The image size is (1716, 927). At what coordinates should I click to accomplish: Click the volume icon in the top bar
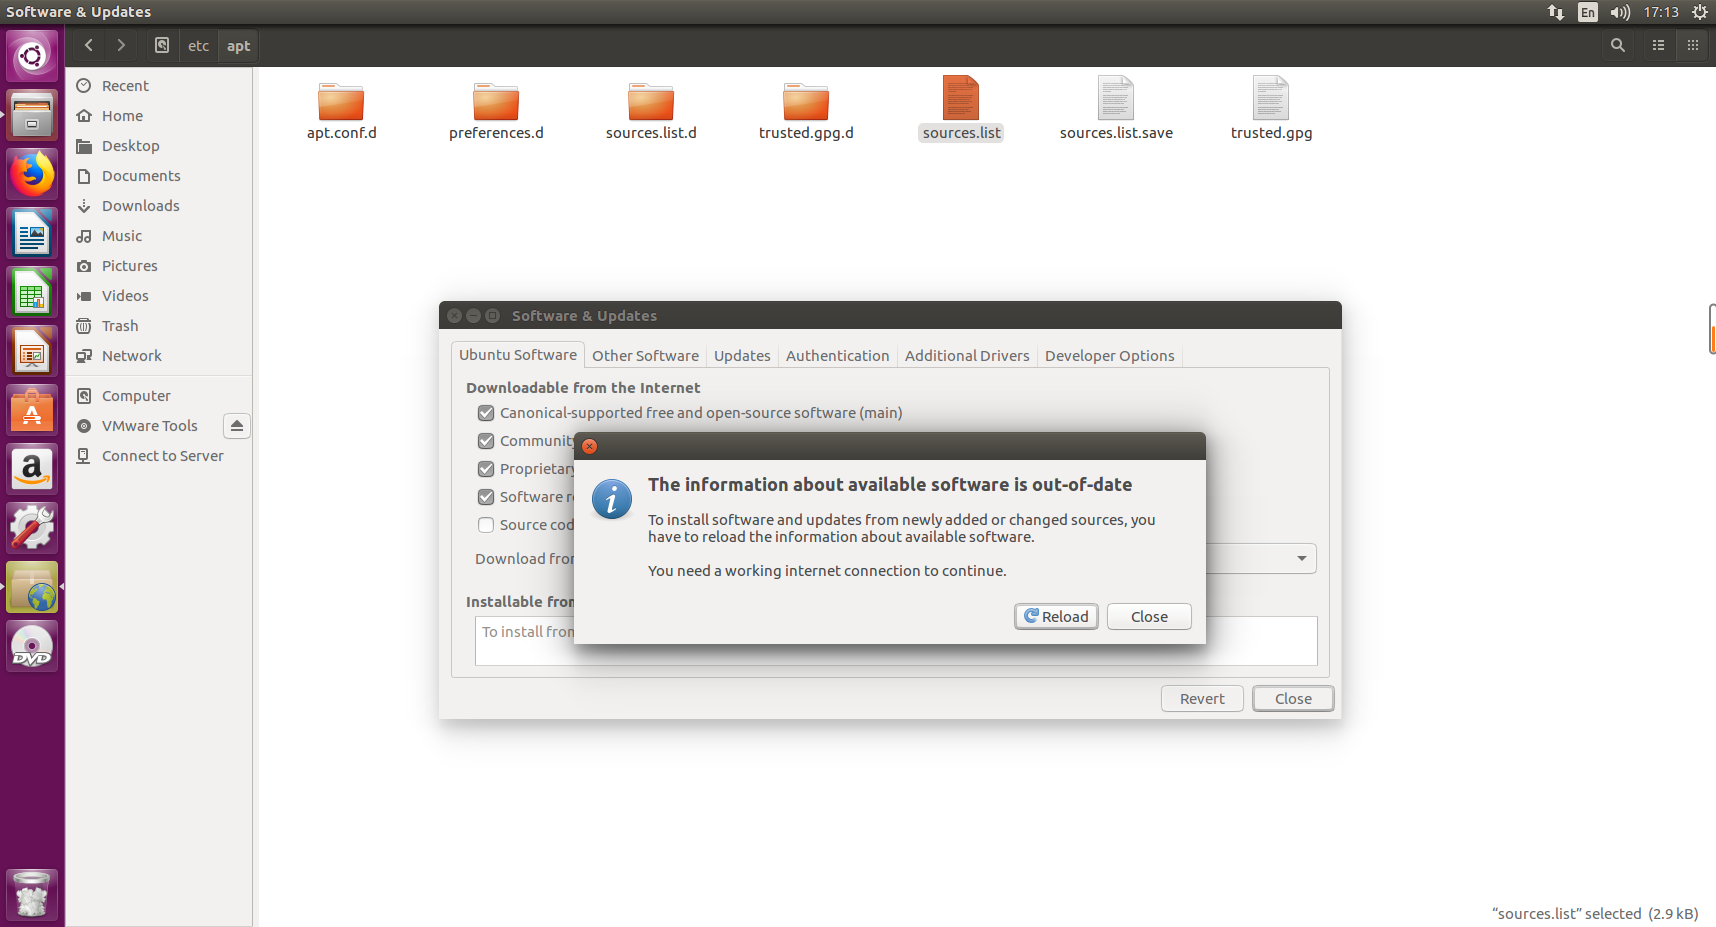pos(1619,12)
